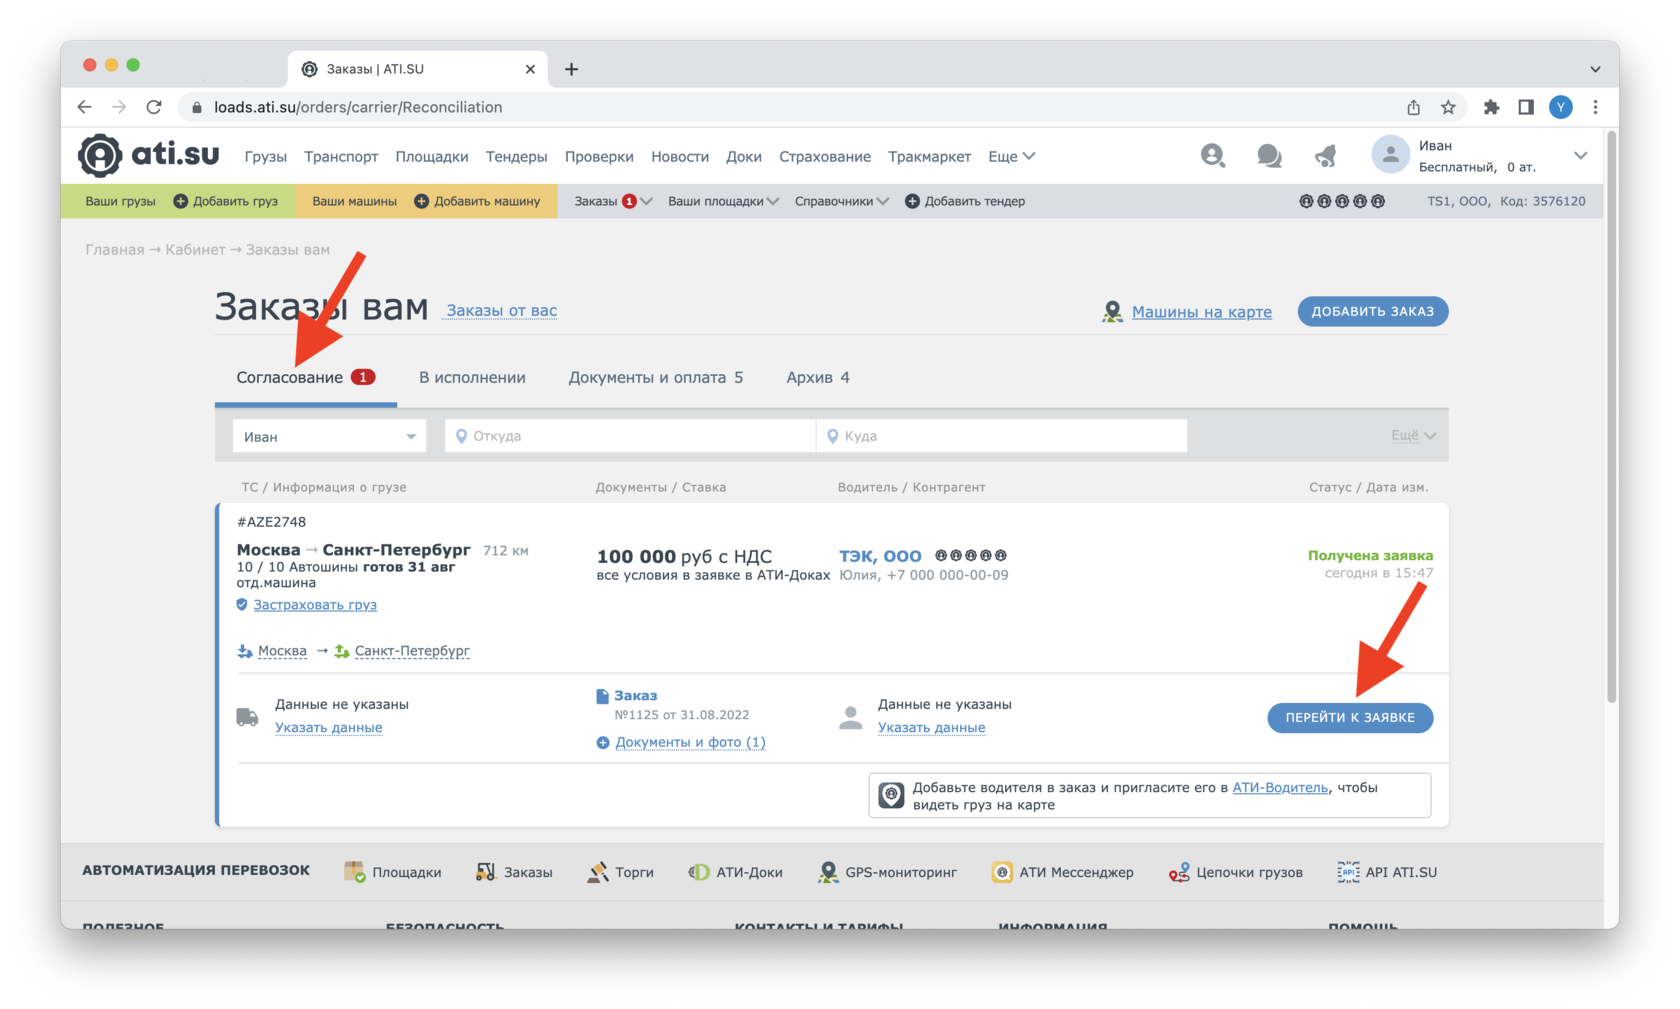This screenshot has height=1009, width=1680.
Task: Open the ТЭК, ООО contractor link
Action: tap(880, 555)
